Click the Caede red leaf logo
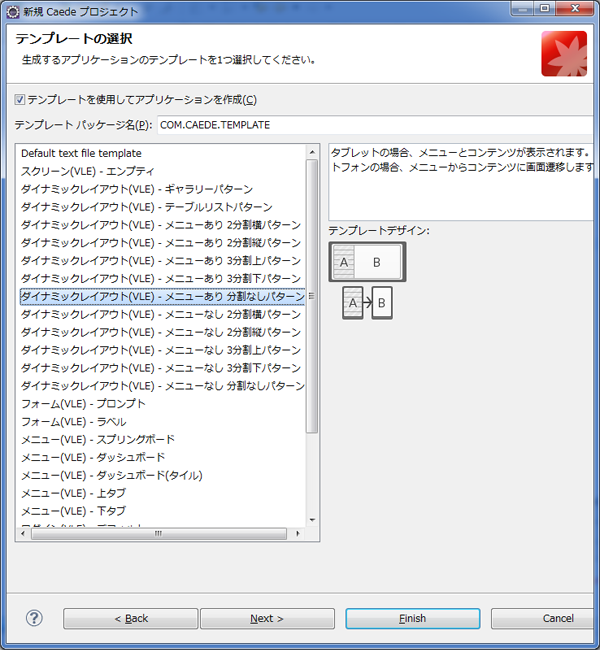This screenshot has height=650, width=600. [564, 53]
